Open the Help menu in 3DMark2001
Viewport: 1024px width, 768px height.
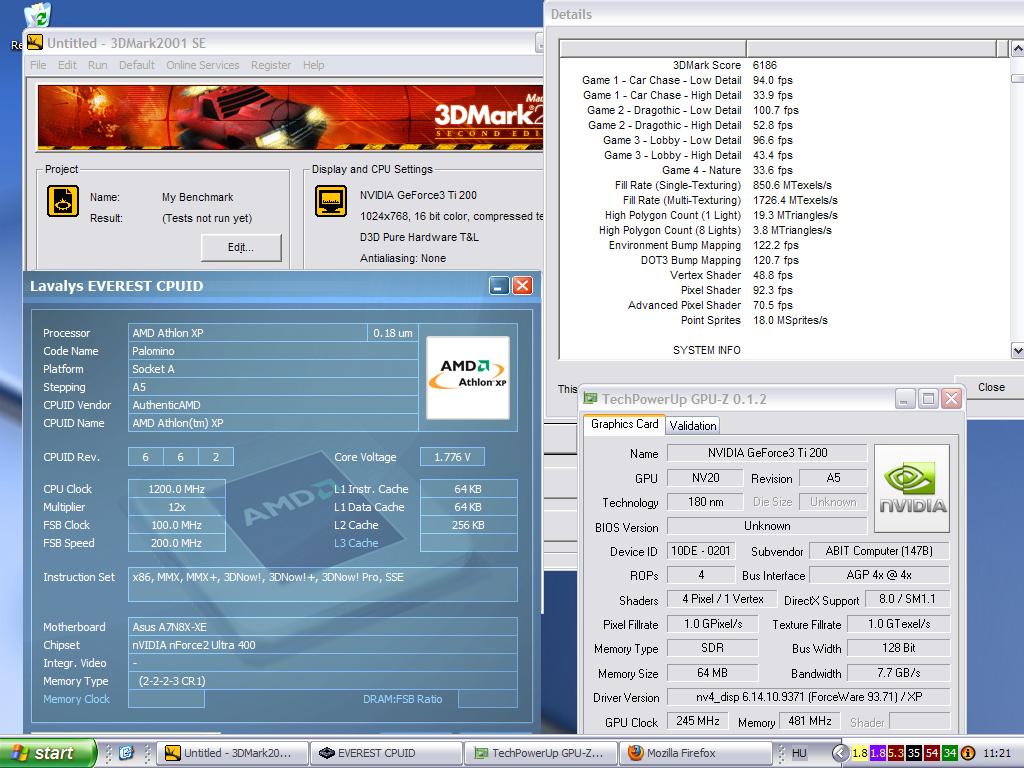point(313,65)
